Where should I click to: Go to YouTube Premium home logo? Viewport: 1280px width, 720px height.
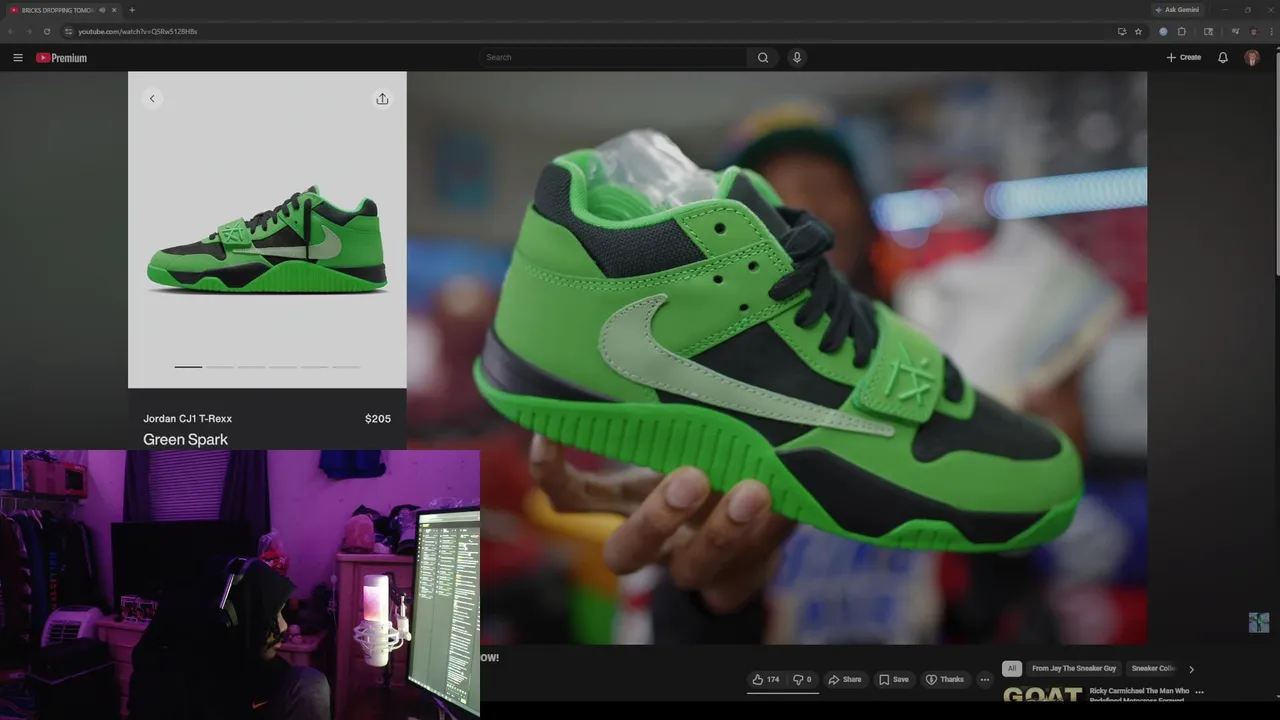(61, 58)
